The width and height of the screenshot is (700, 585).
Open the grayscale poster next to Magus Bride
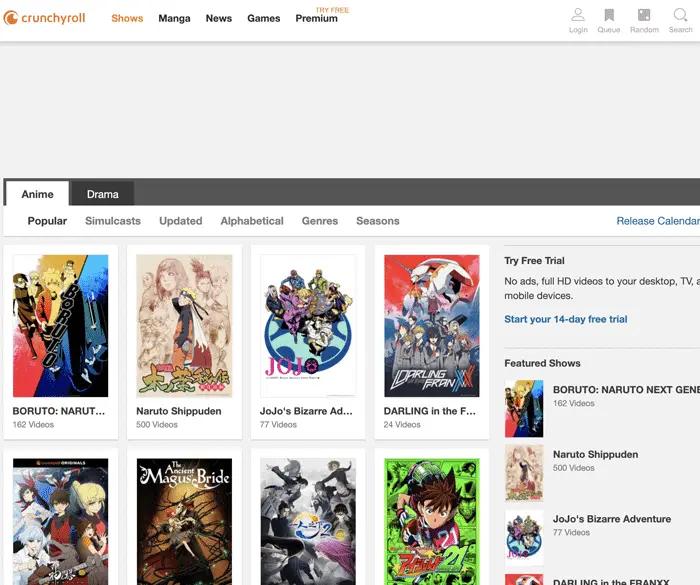point(308,522)
